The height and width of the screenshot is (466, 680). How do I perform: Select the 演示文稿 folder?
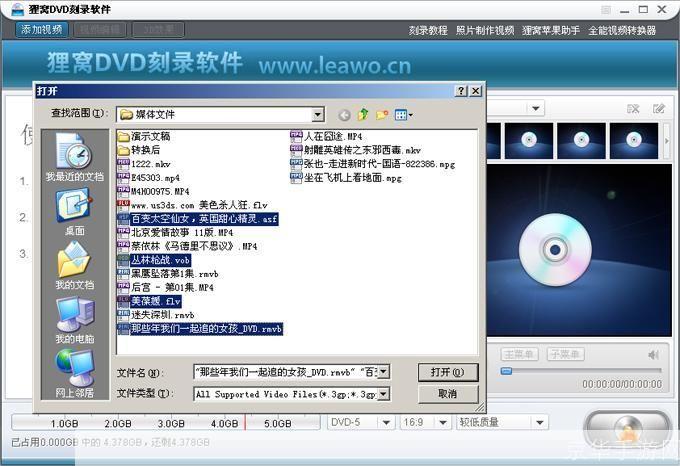click(x=144, y=137)
